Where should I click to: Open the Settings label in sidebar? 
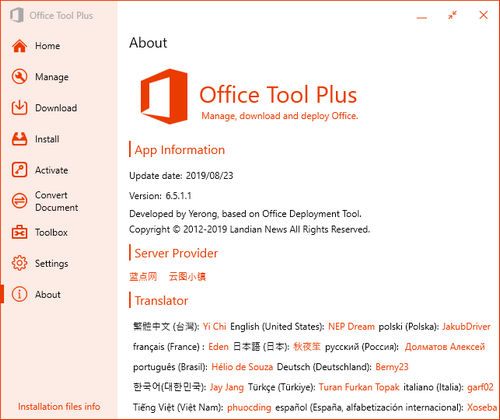point(52,264)
